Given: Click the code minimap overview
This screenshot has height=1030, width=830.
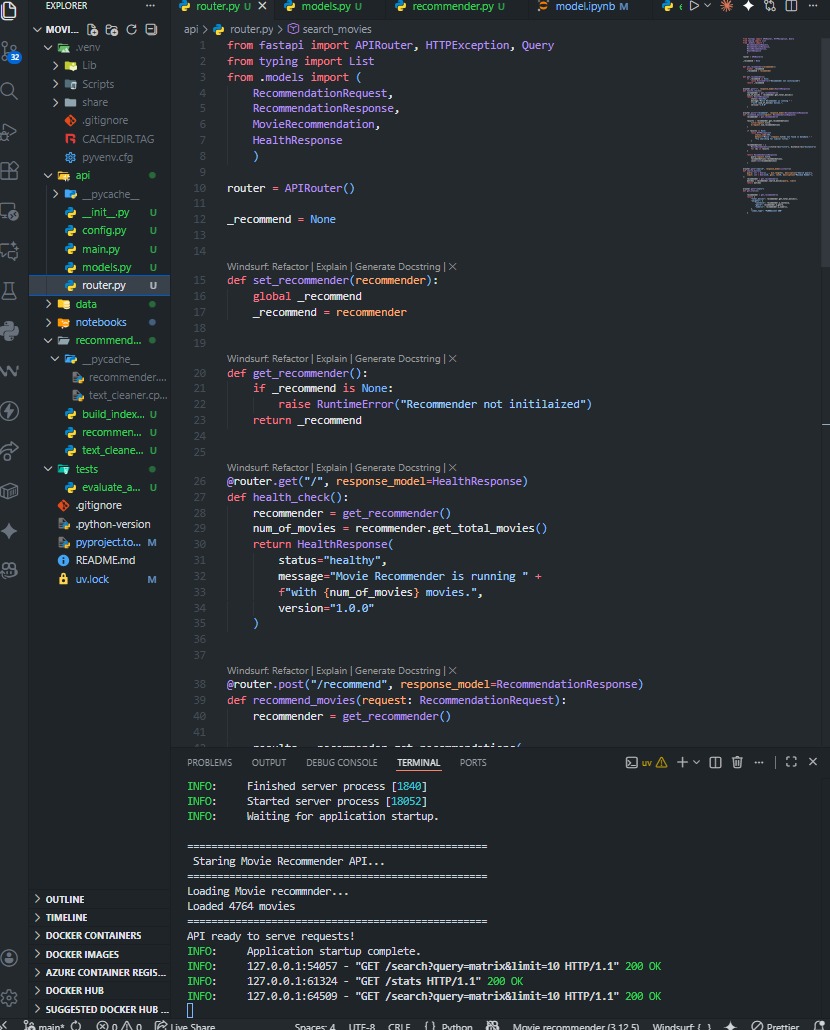Looking at the screenshot, I should pyautogui.click(x=779, y=125).
